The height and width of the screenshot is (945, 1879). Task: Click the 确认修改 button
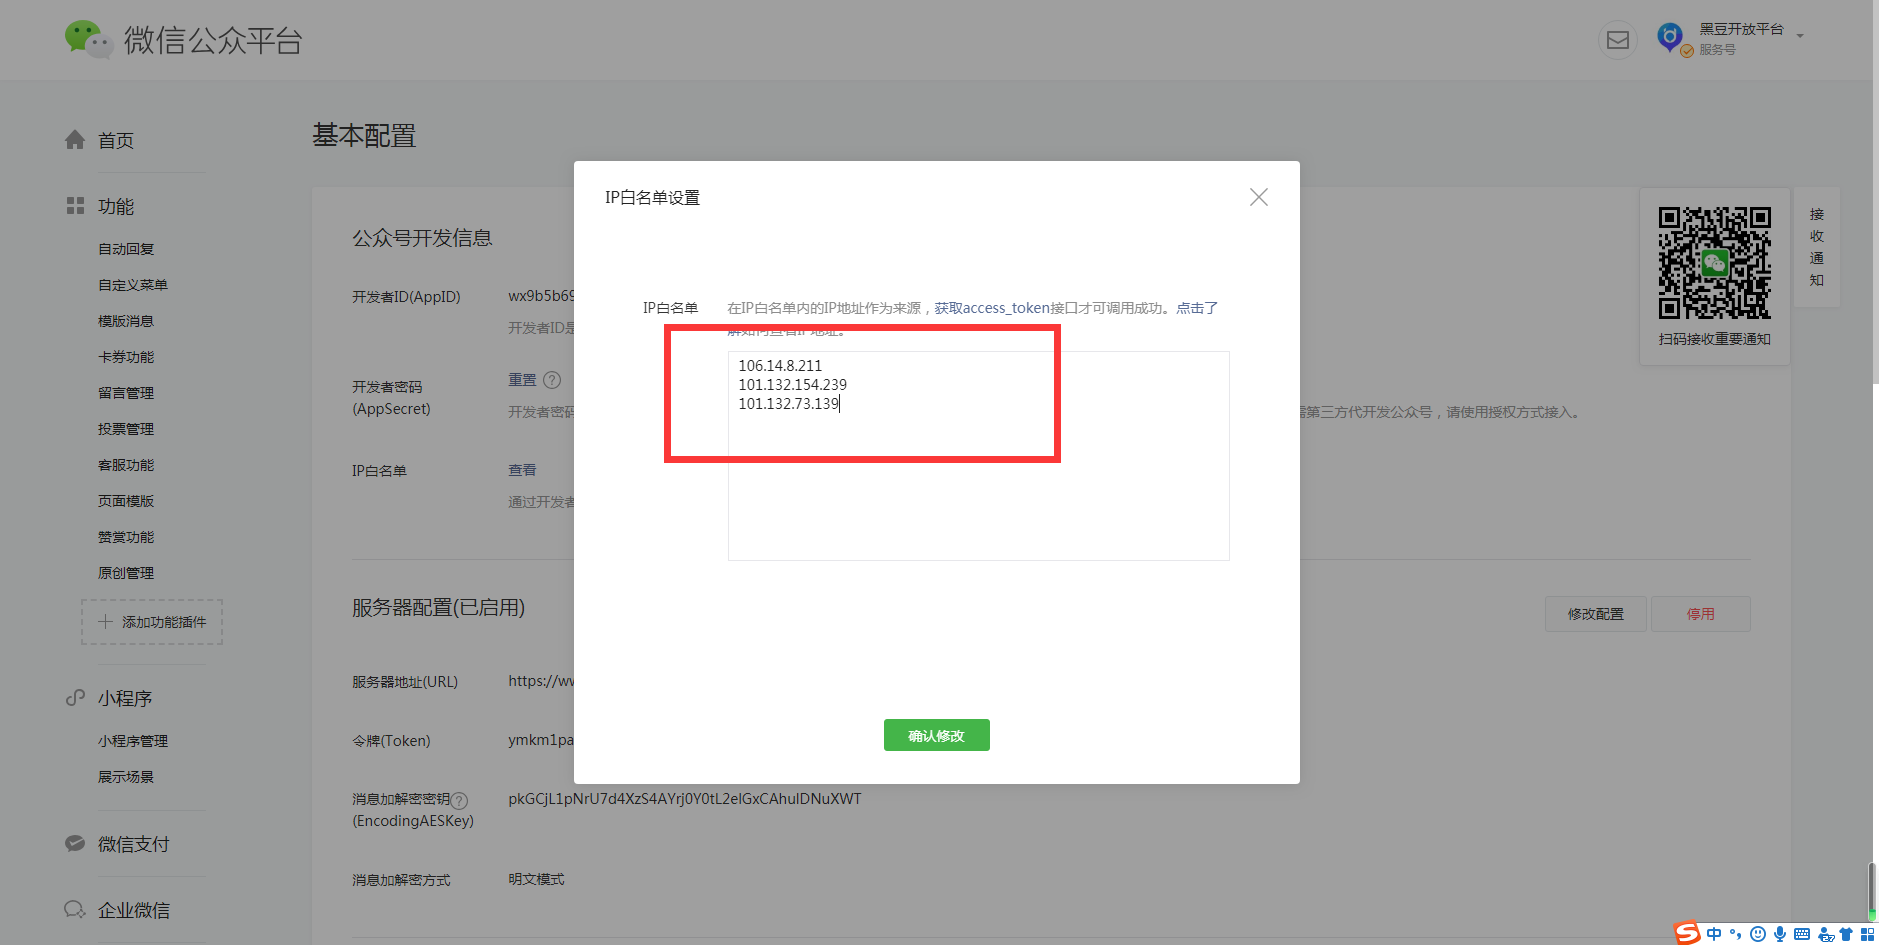coord(936,735)
